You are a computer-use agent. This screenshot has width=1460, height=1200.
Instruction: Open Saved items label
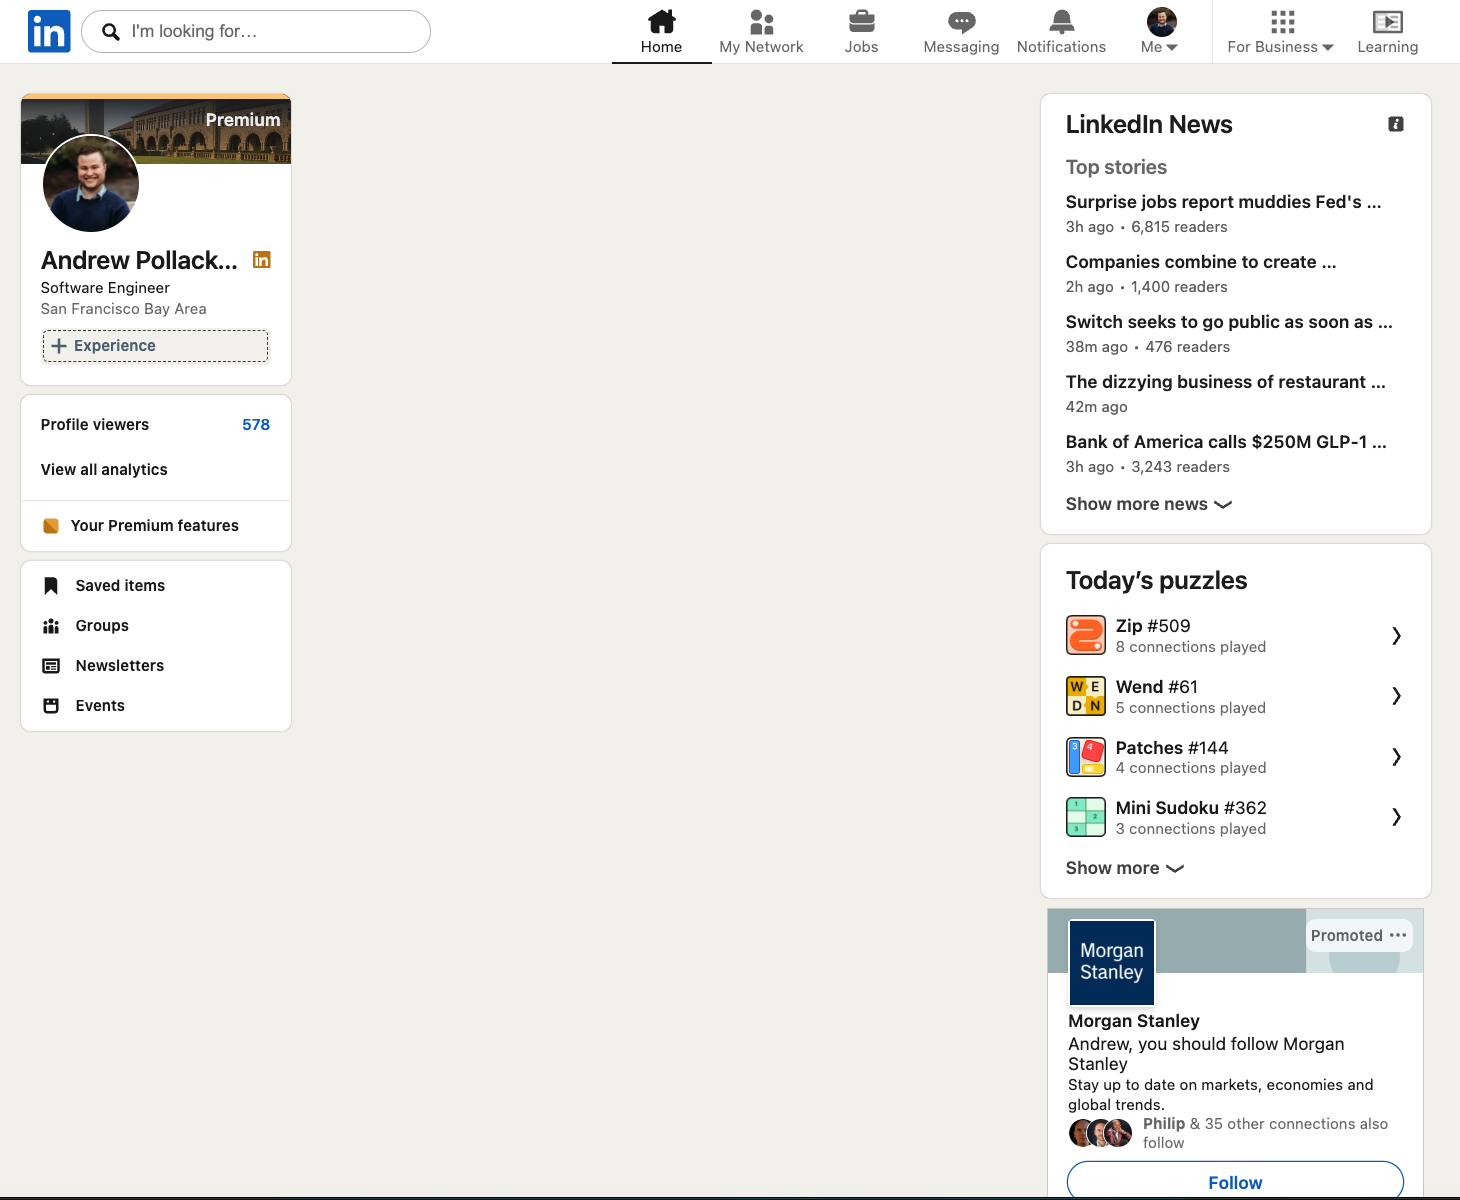[x=120, y=586]
